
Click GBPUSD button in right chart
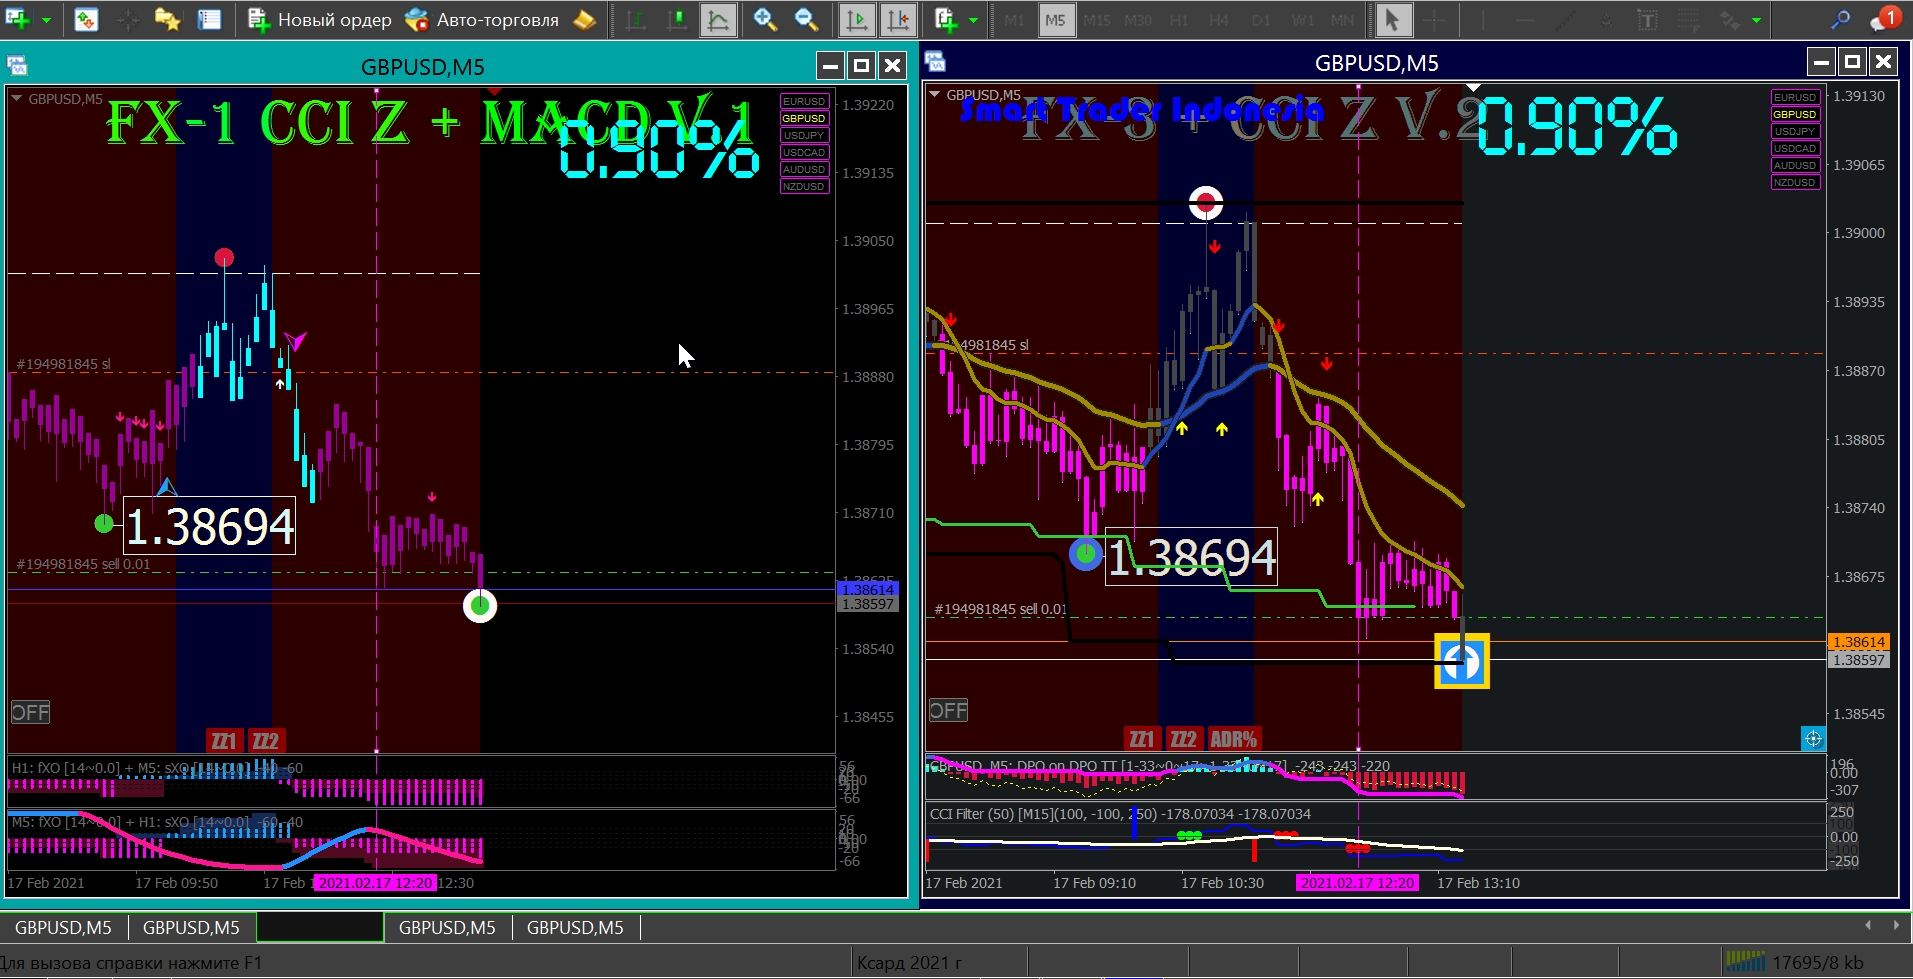point(1795,114)
